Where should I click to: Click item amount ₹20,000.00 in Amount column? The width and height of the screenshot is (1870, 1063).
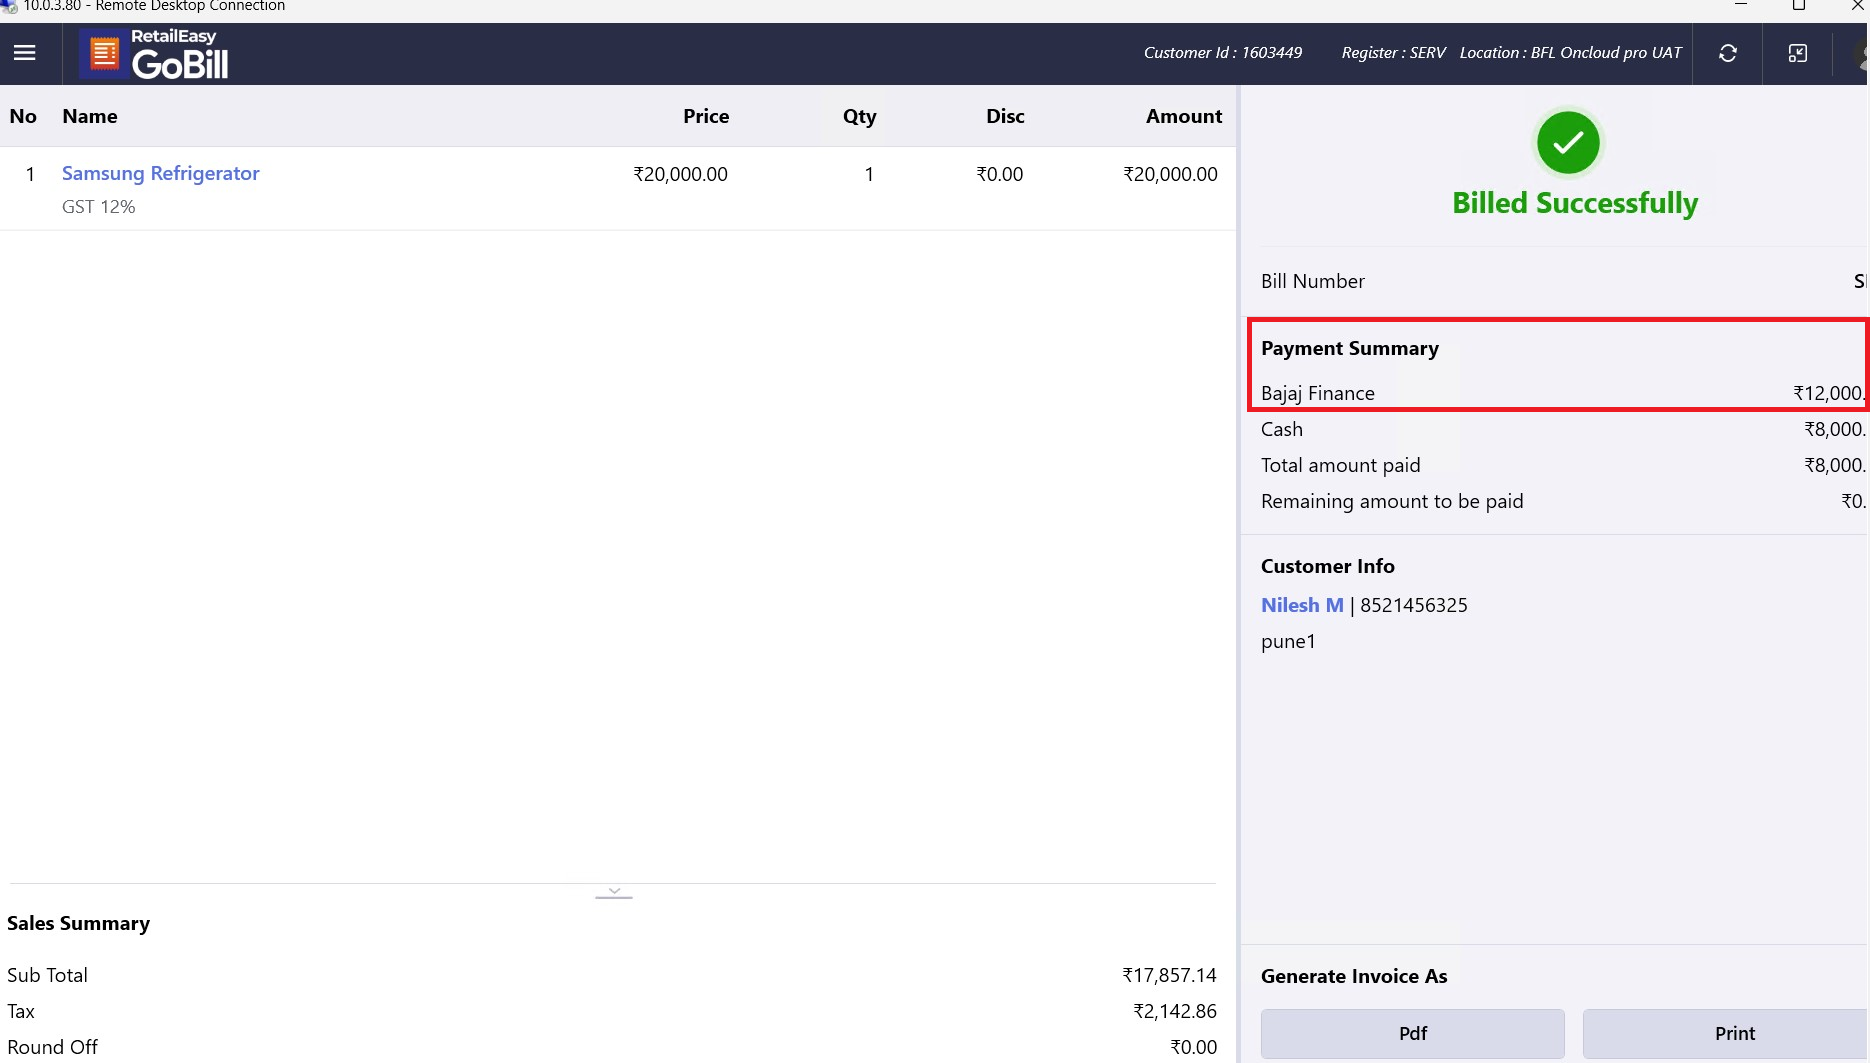point(1170,174)
